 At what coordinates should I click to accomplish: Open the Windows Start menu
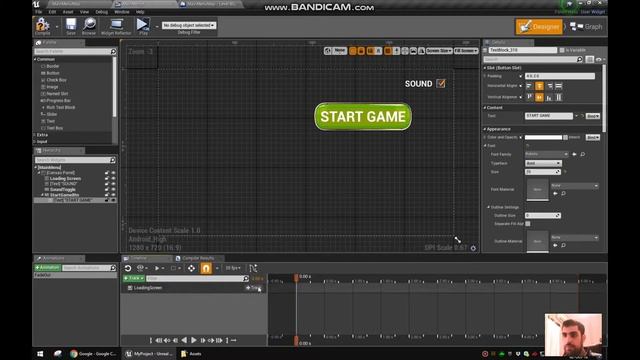pos(40,354)
